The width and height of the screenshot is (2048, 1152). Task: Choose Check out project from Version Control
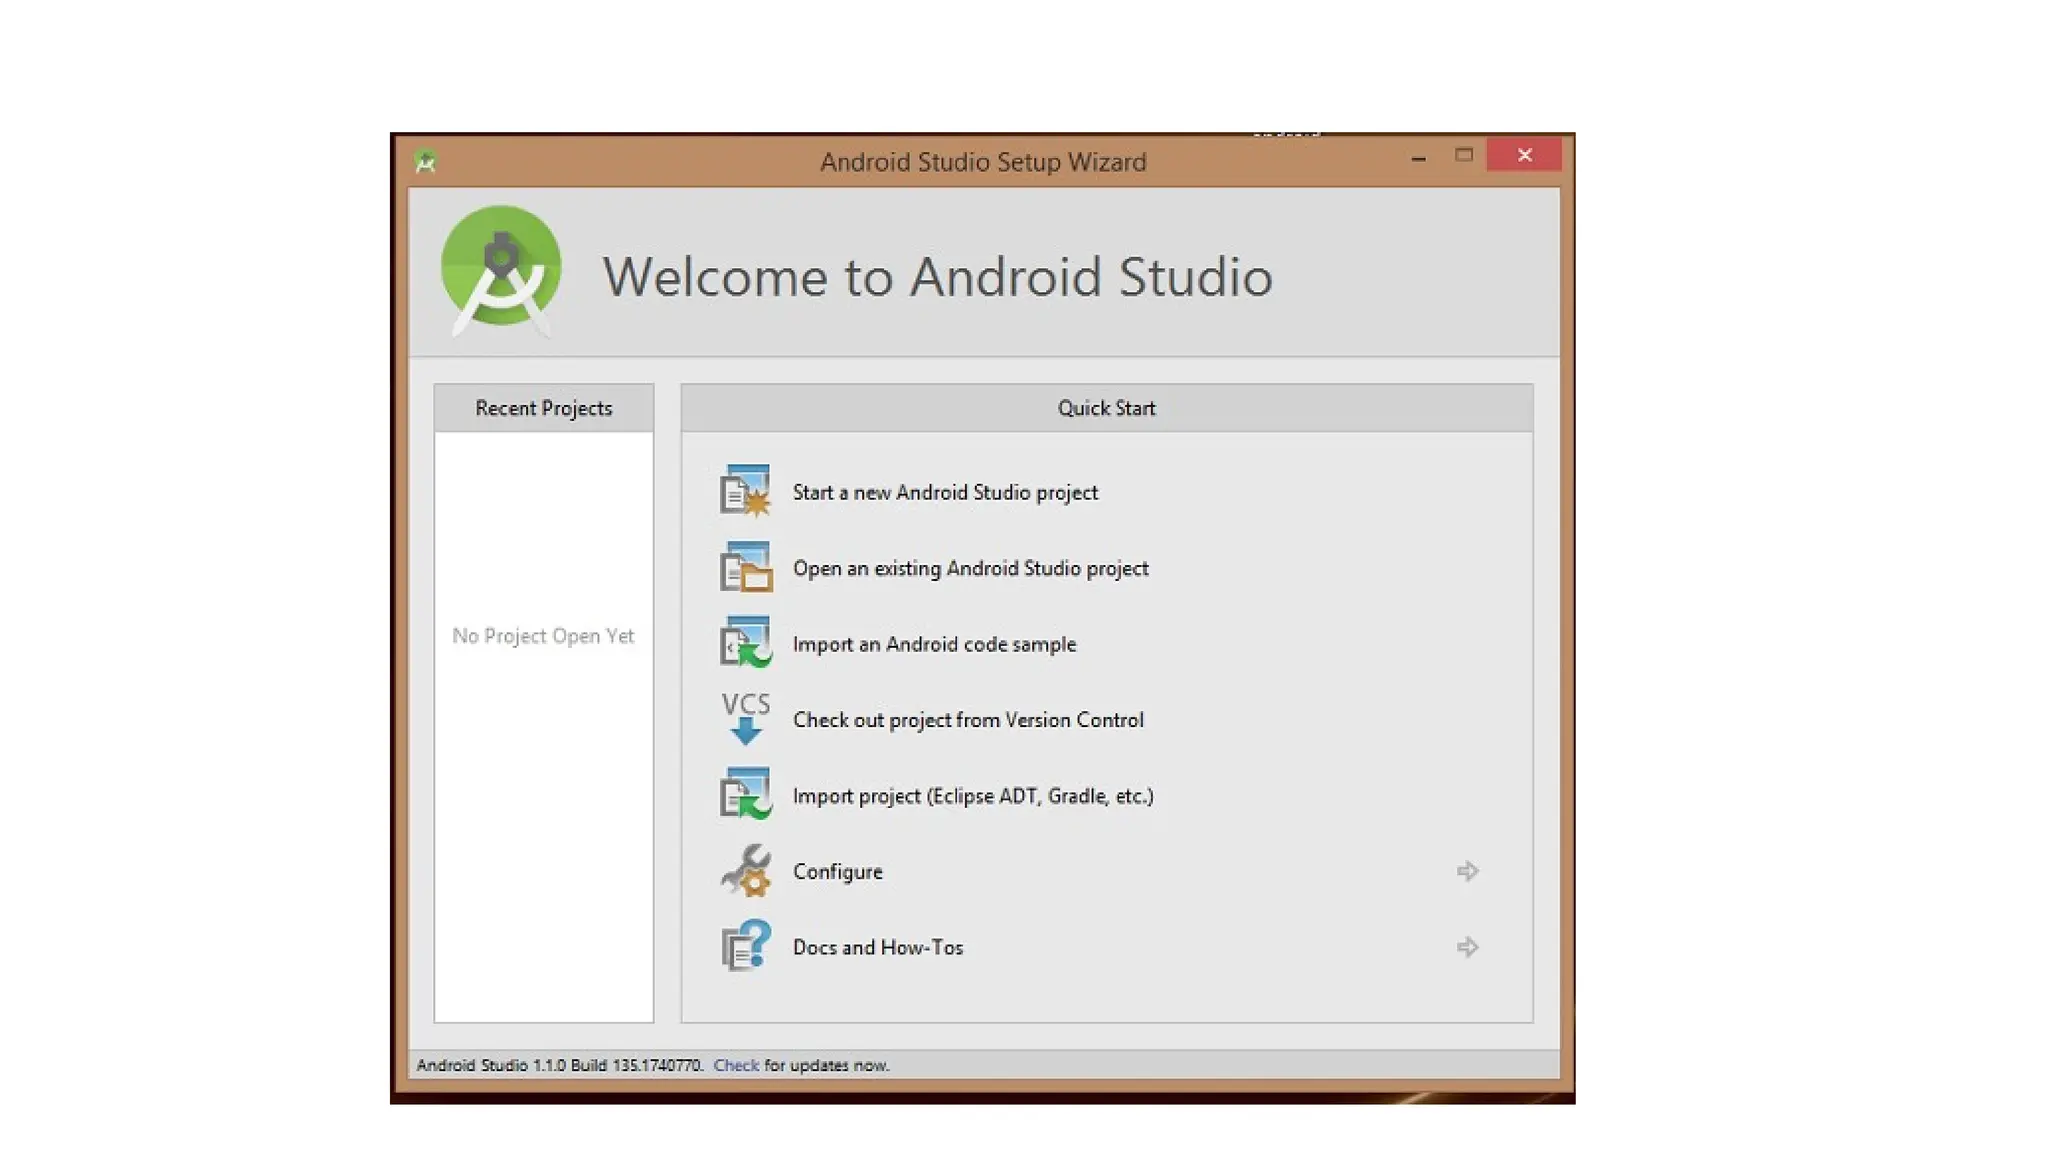tap(967, 720)
